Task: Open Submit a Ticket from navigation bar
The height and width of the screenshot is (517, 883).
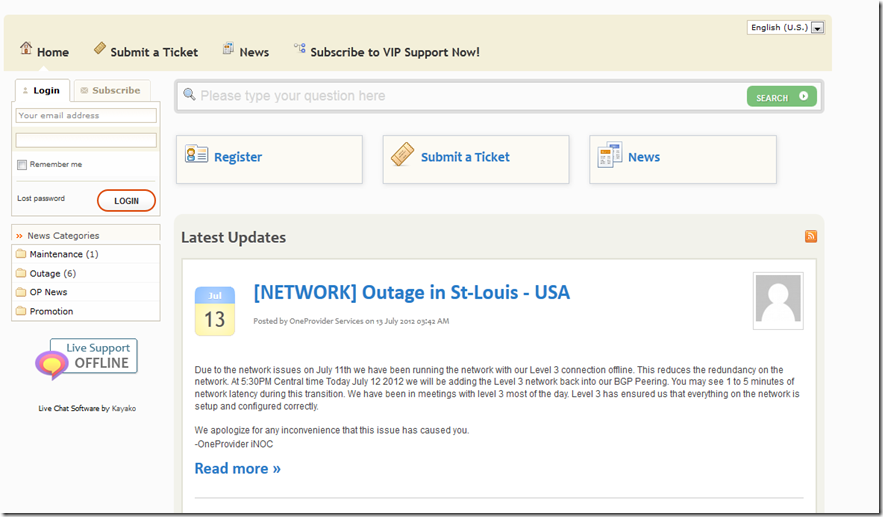Action: [x=154, y=52]
